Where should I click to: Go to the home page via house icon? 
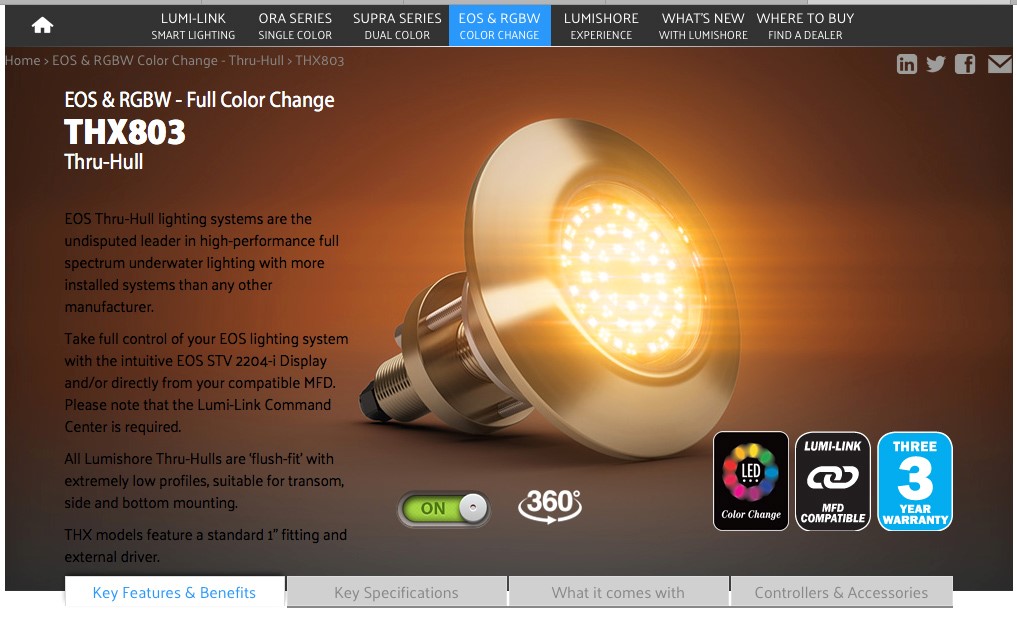(x=42, y=25)
